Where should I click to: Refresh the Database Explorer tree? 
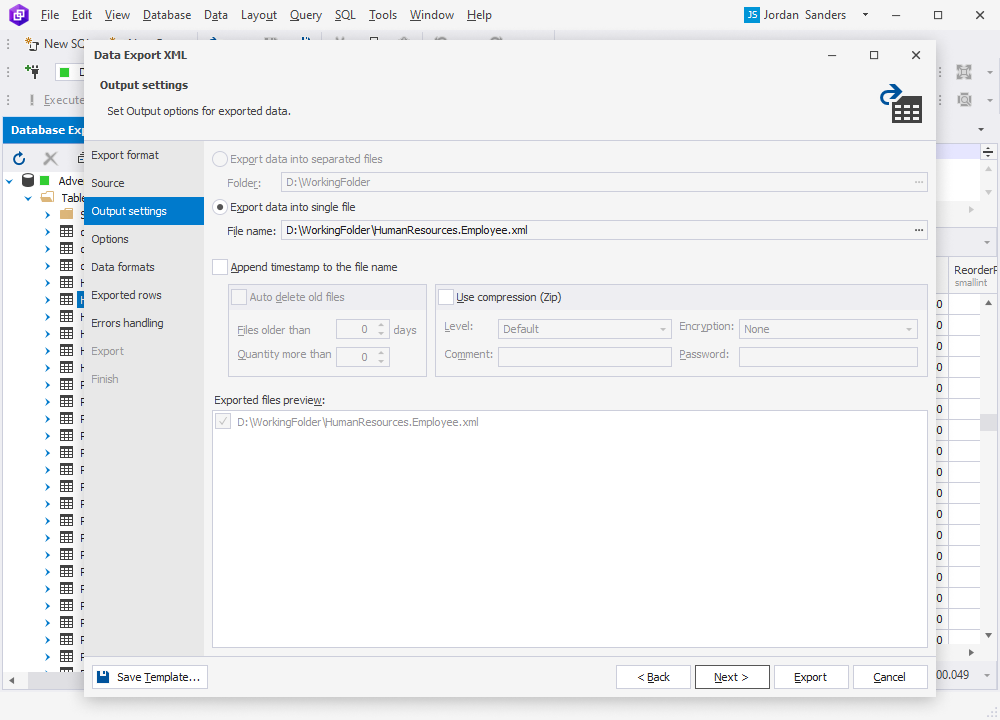tap(18, 158)
